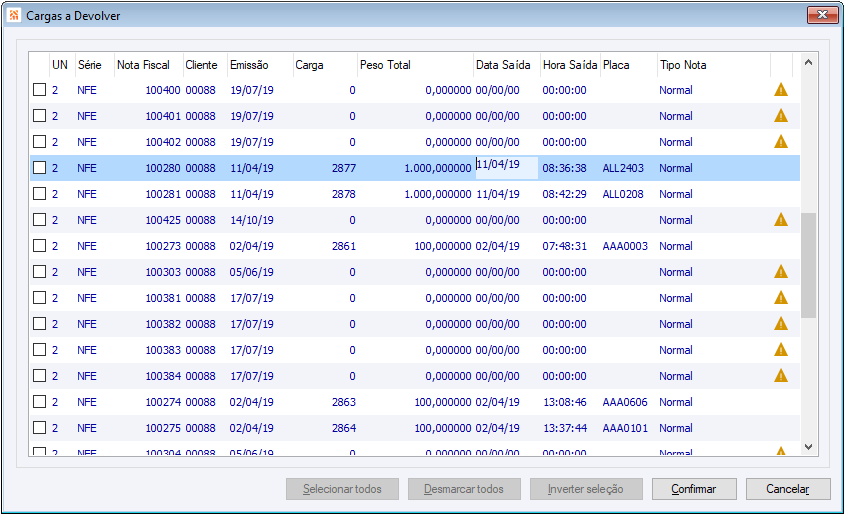Click warning icon in row 100303
Viewport: 845px width, 515px height.
[x=781, y=272]
